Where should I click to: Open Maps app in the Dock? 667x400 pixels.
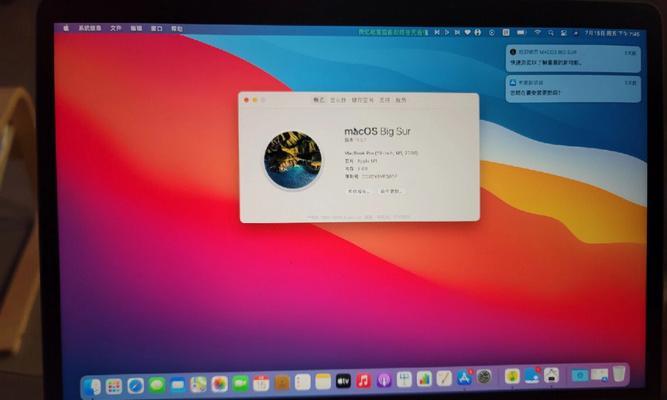coord(198,385)
